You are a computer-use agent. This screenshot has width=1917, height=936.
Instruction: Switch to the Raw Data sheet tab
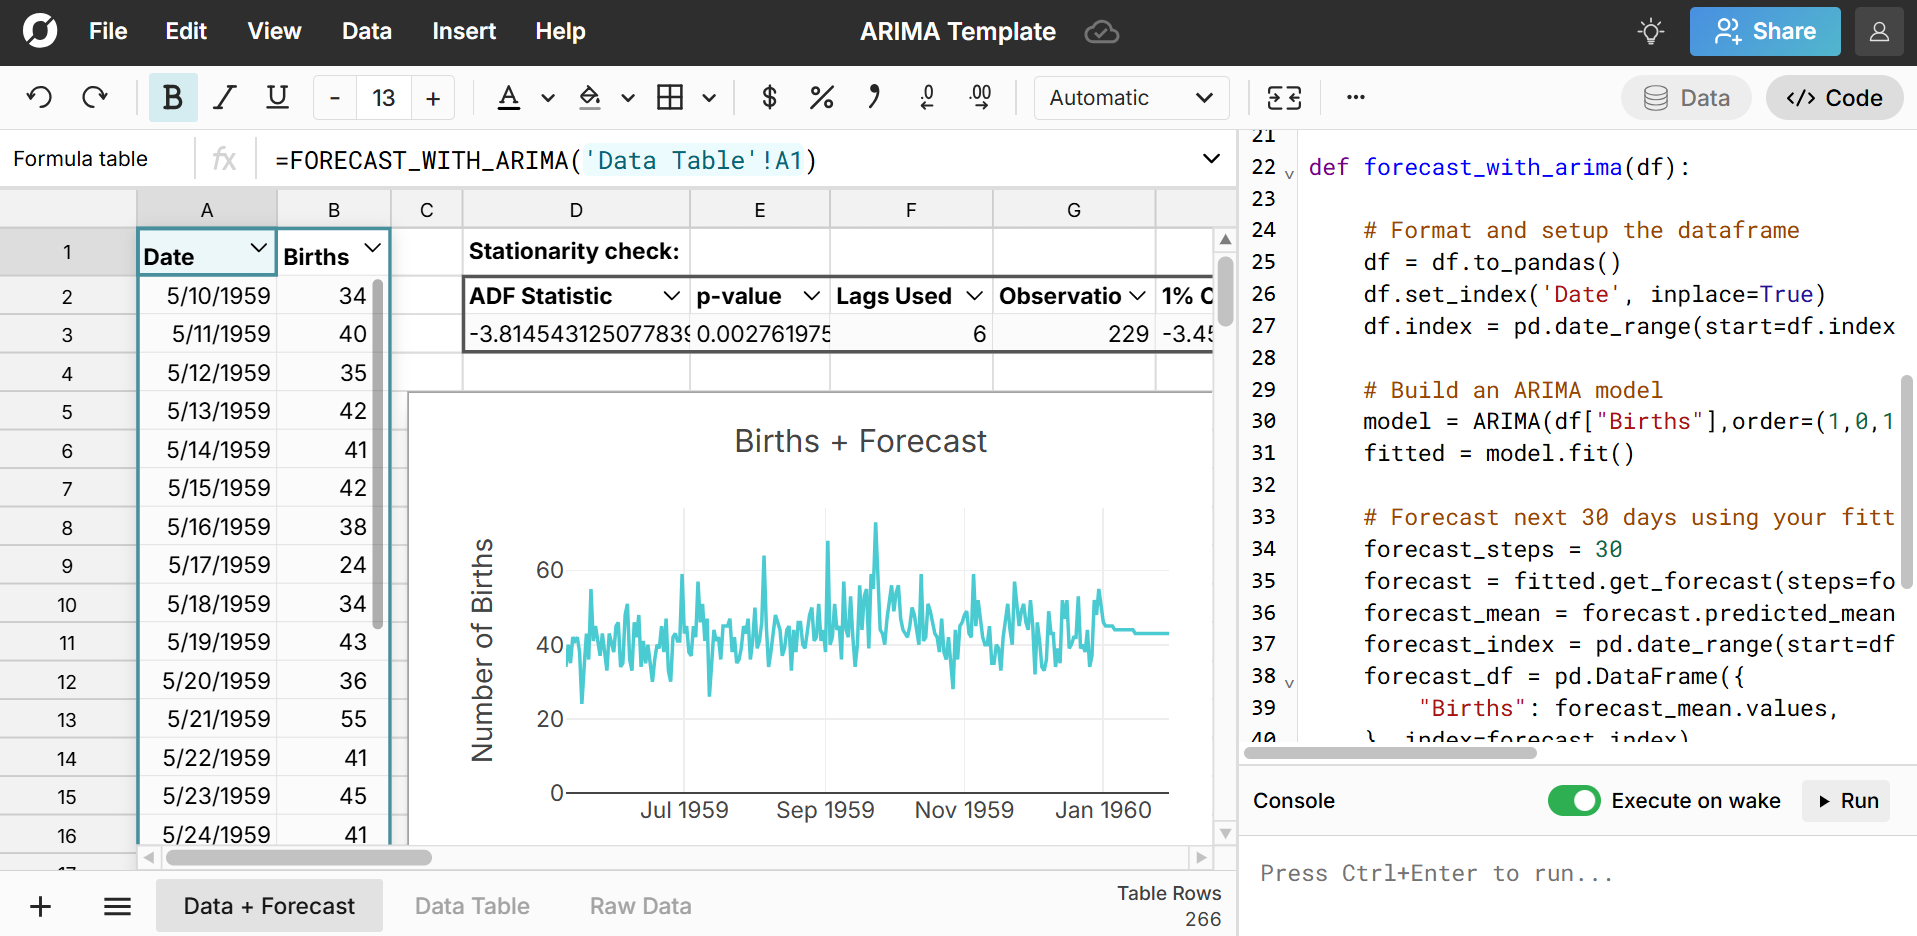(640, 906)
